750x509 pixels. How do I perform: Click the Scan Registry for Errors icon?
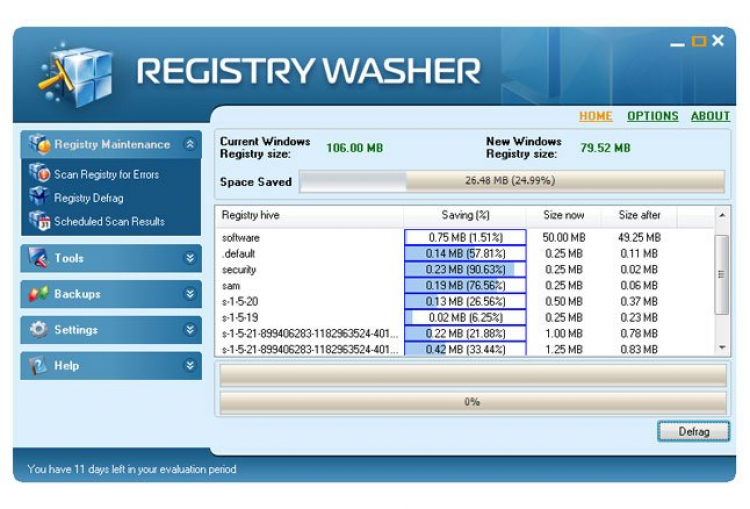pos(39,174)
